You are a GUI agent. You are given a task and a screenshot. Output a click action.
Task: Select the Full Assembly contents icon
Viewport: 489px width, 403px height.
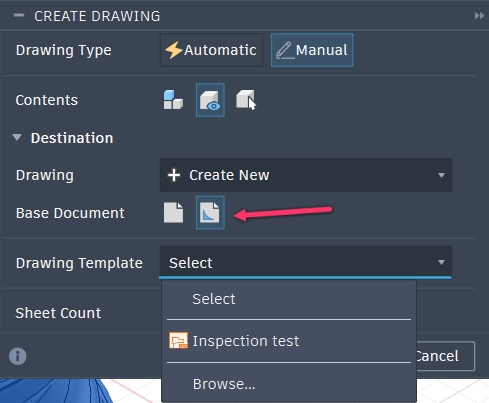[173, 100]
